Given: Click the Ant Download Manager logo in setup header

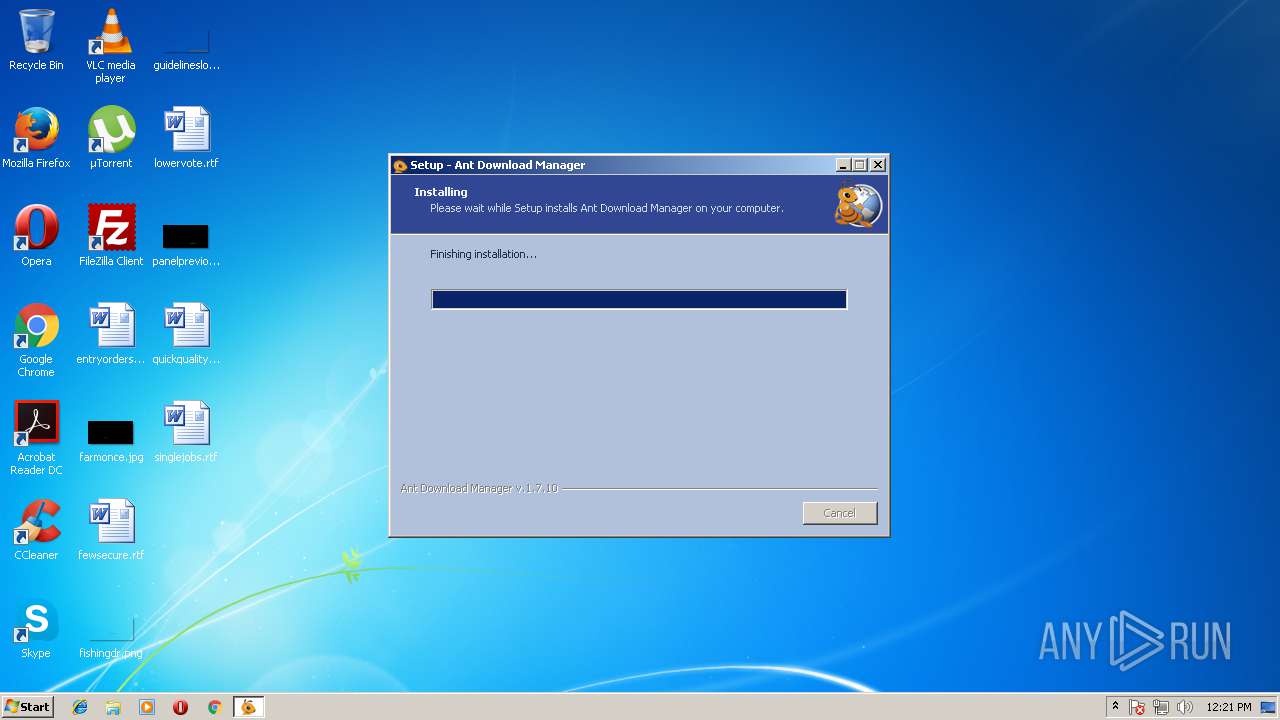Looking at the screenshot, I should [x=858, y=205].
